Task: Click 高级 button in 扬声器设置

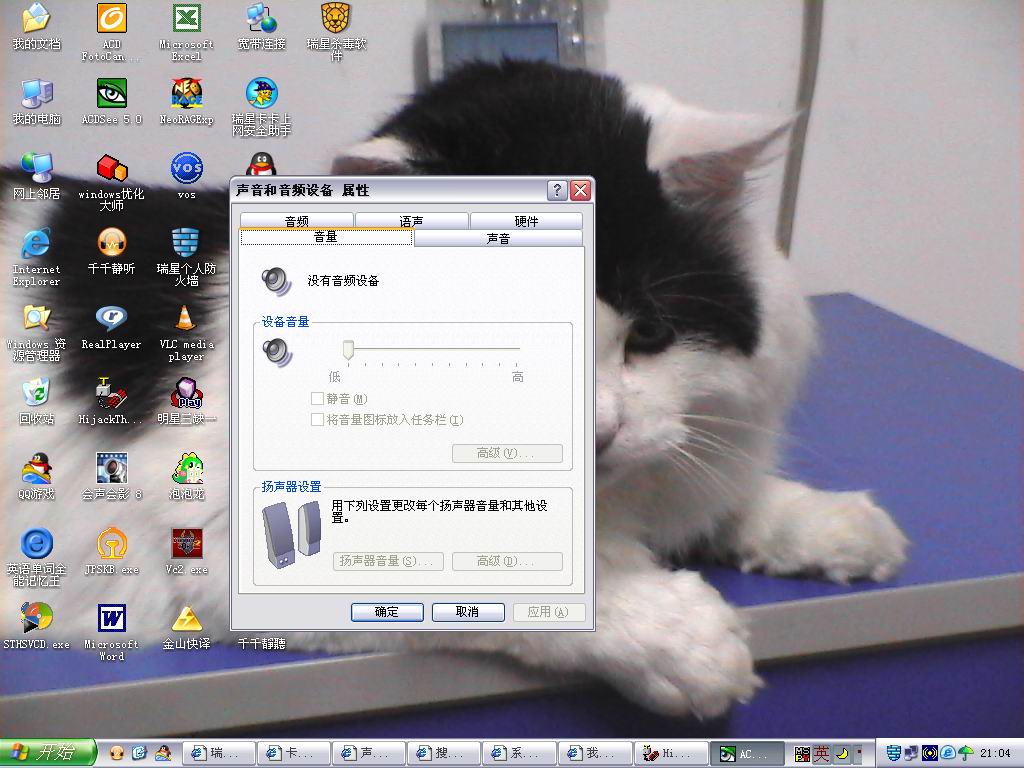Action: 507,561
